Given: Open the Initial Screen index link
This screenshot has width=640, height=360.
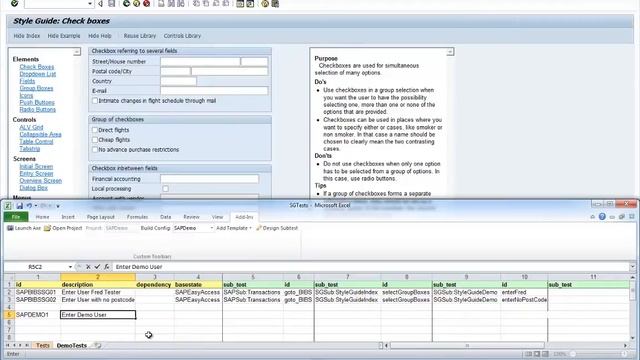Looking at the screenshot, I should tap(36, 167).
